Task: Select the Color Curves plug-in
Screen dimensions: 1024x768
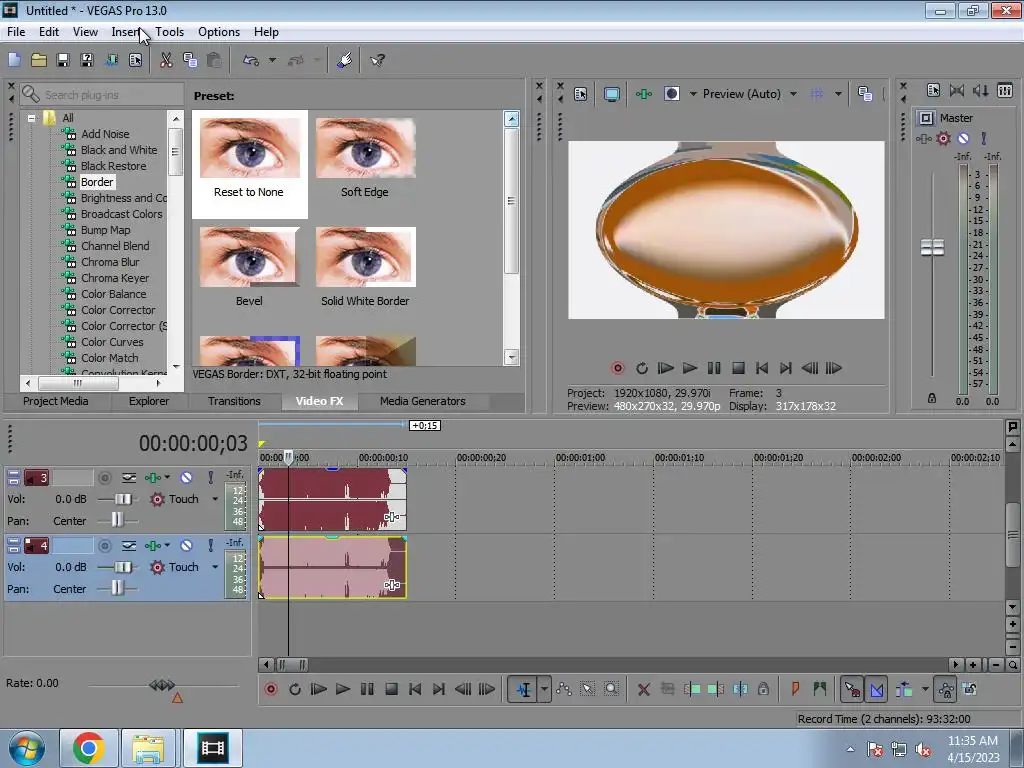Action: click(x=112, y=342)
